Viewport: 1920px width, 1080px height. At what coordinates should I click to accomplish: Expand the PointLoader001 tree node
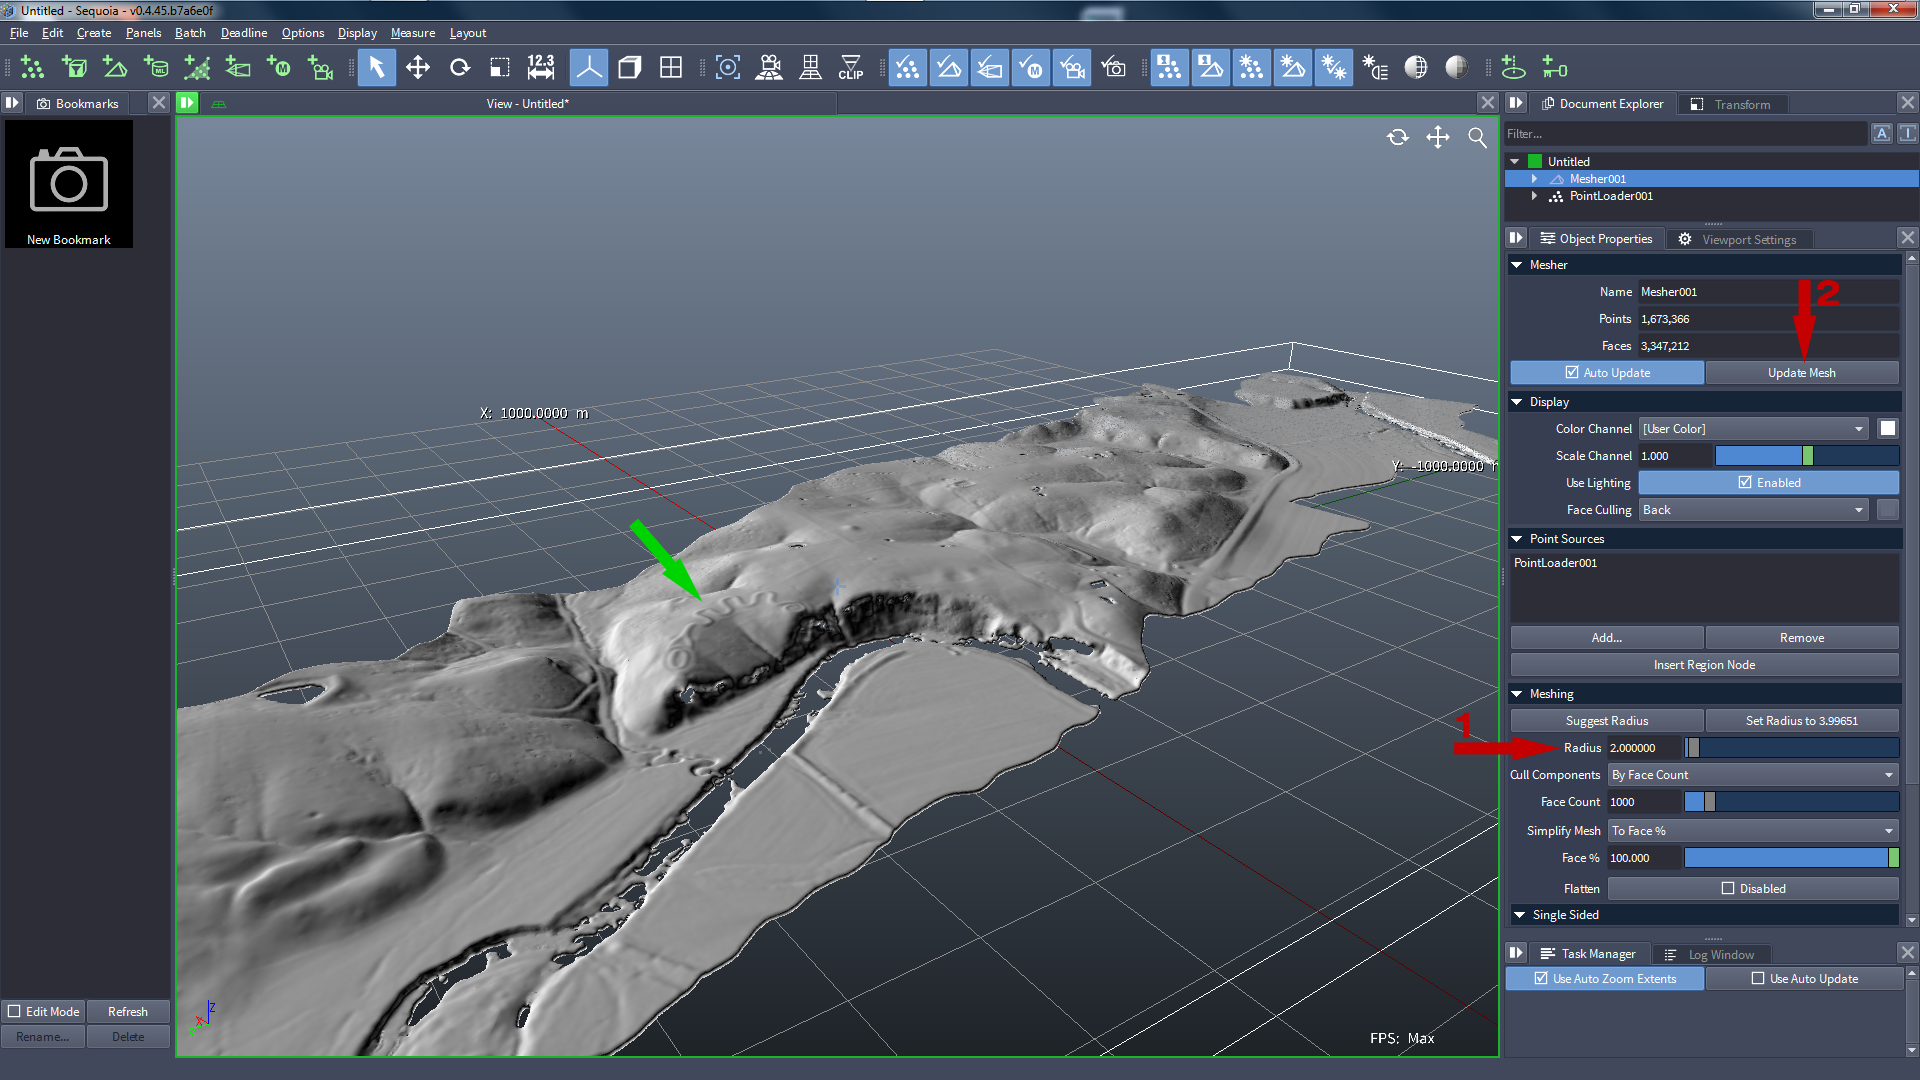(x=1534, y=197)
